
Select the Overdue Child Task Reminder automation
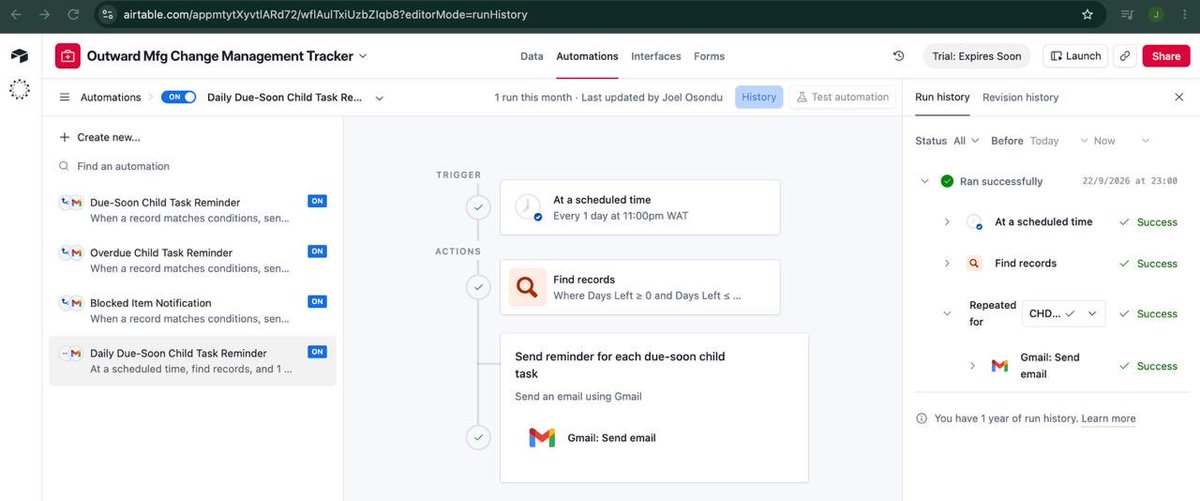click(193, 260)
